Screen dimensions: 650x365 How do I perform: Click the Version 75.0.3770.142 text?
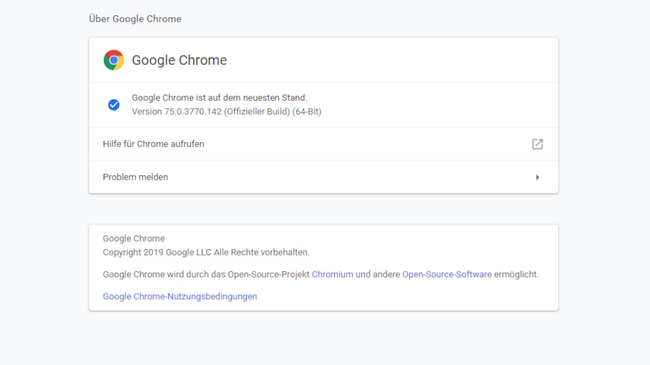pyautogui.click(x=226, y=112)
